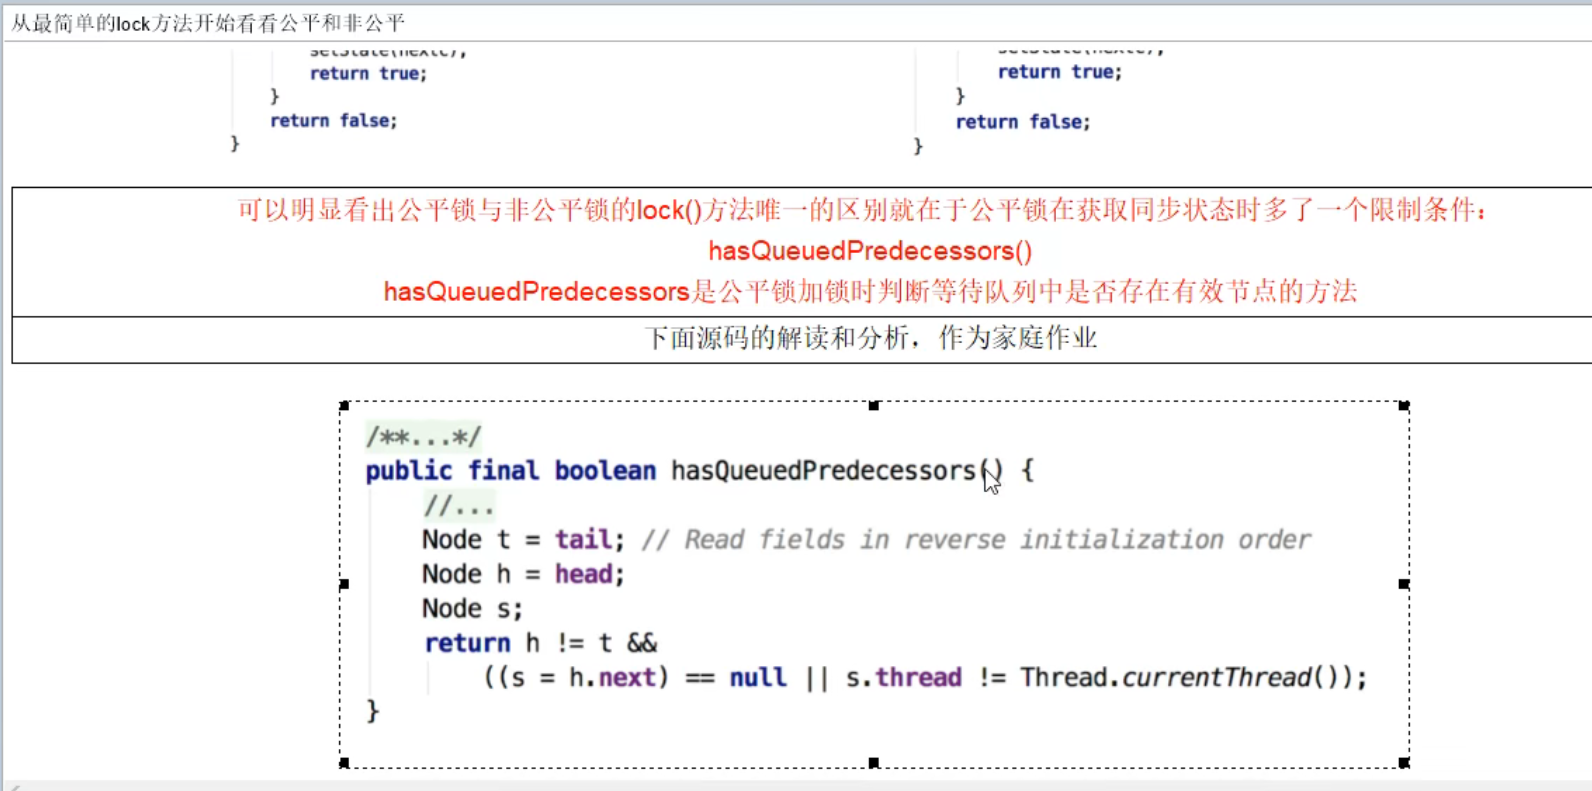
Task: Click the red line ending with 有效节点的方法
Action: coord(870,292)
